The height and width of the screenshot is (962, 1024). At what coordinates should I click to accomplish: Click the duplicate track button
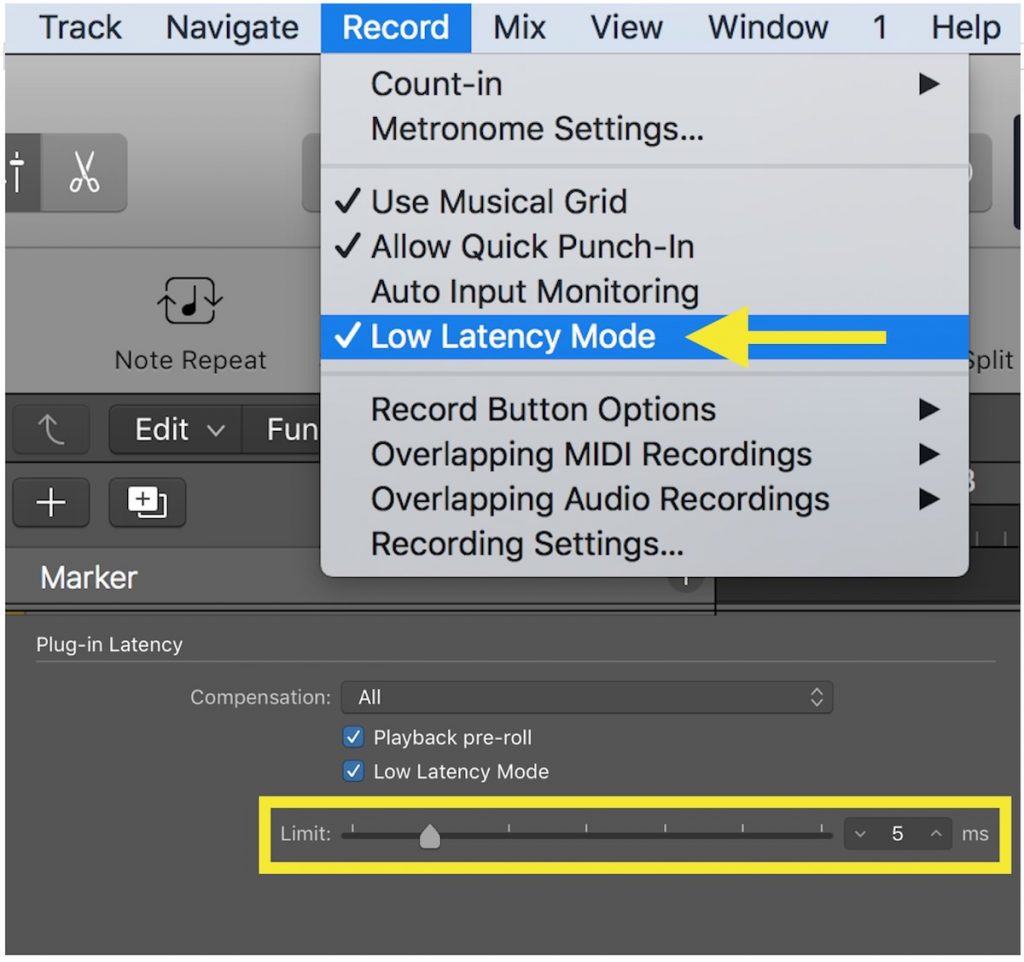click(148, 502)
